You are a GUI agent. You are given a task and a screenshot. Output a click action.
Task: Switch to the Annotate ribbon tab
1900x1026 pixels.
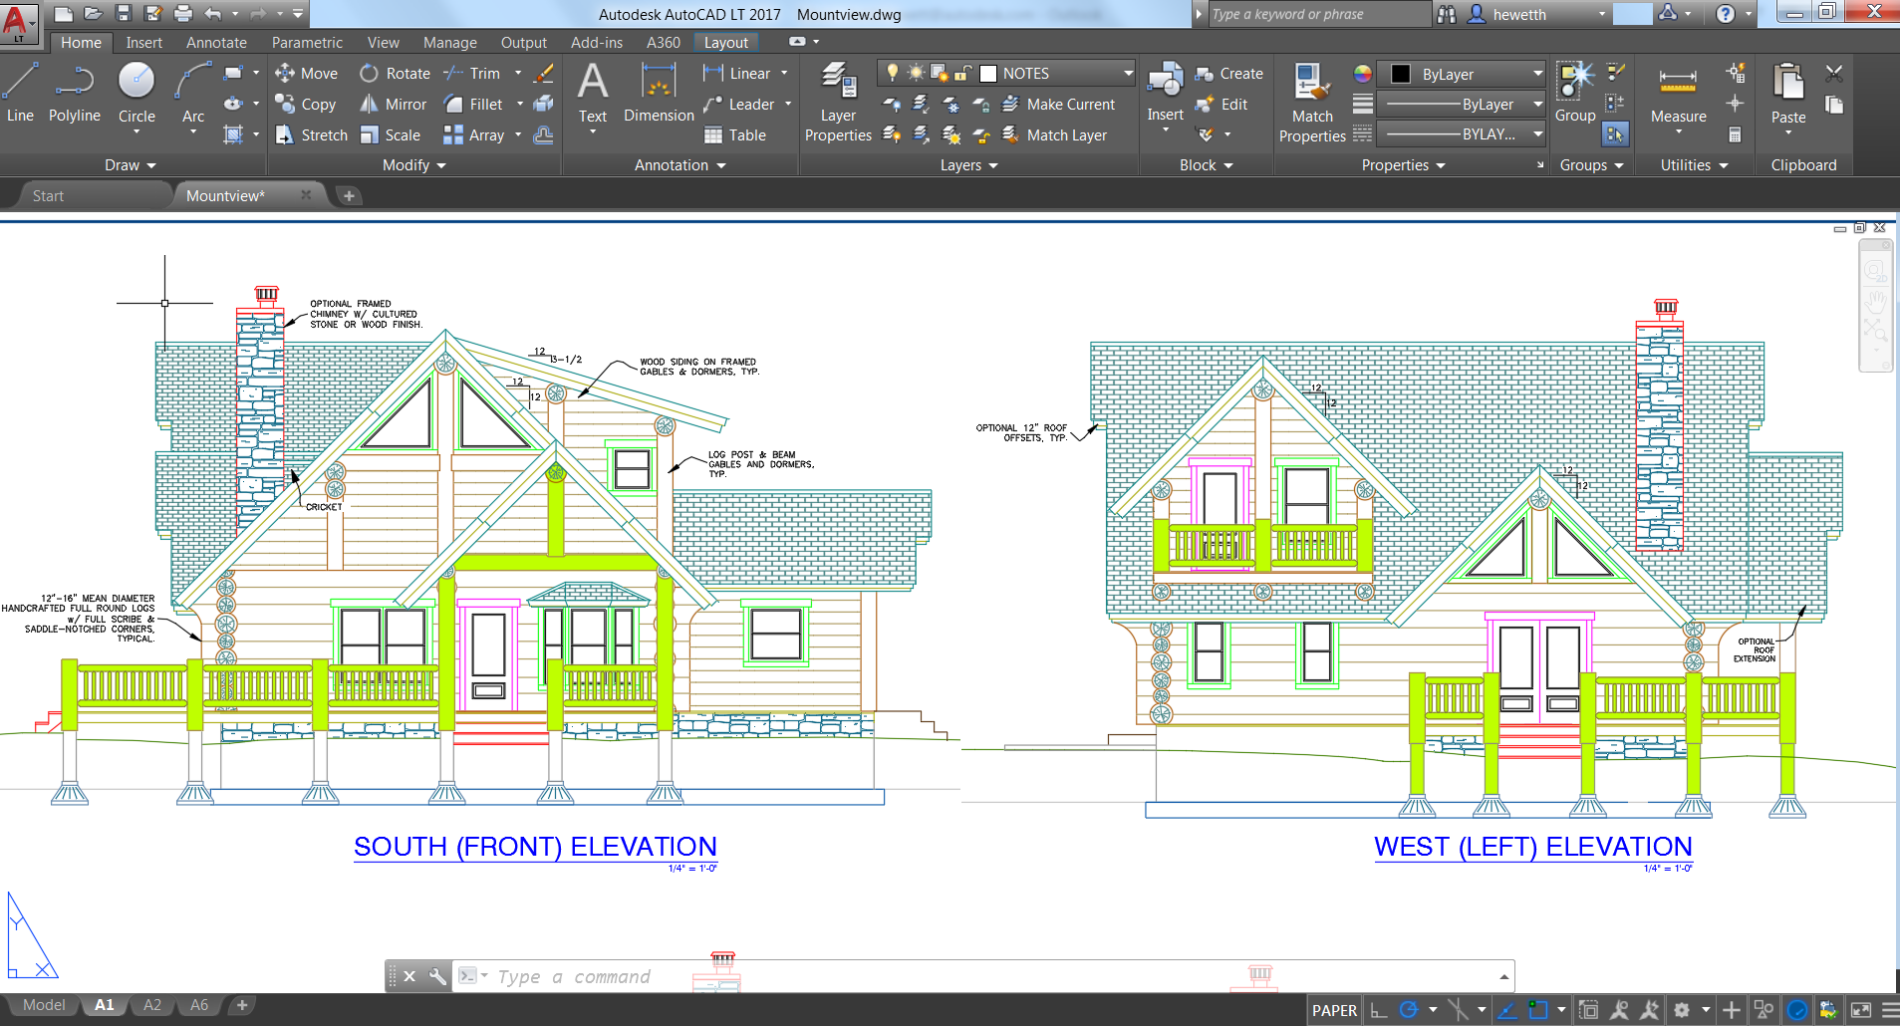tap(216, 42)
